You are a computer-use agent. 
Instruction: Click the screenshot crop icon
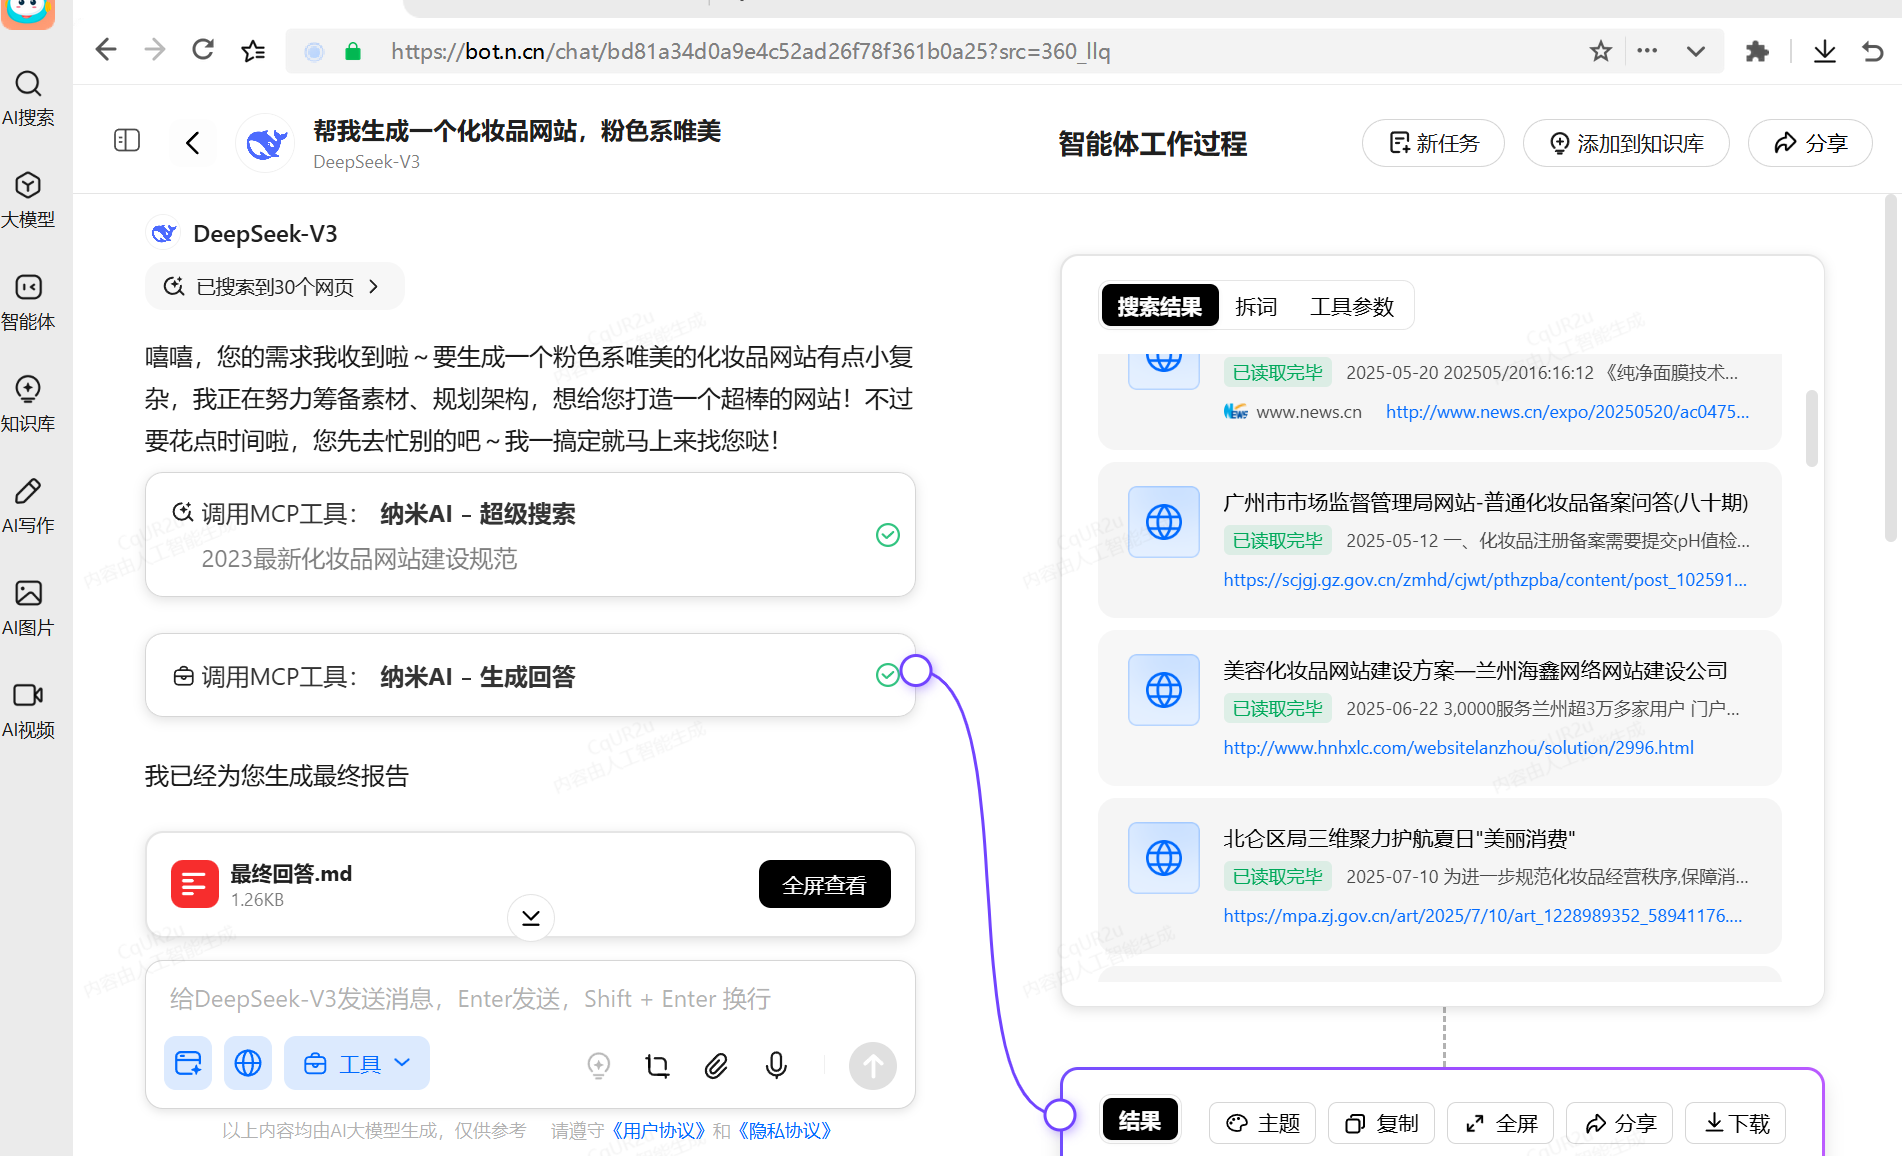coord(657,1066)
